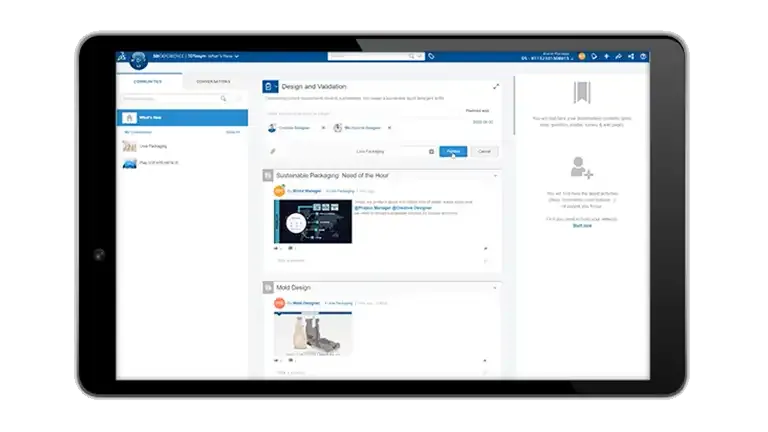This screenshot has width=768, height=432.
Task: Click comment icon on Mold Design post
Action: coord(290,360)
